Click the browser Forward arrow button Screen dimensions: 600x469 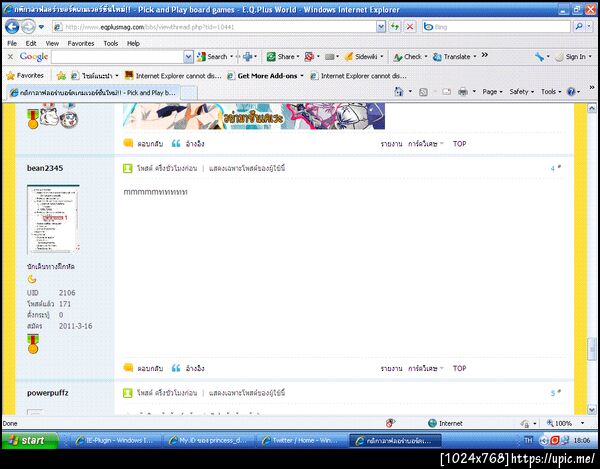click(28, 27)
